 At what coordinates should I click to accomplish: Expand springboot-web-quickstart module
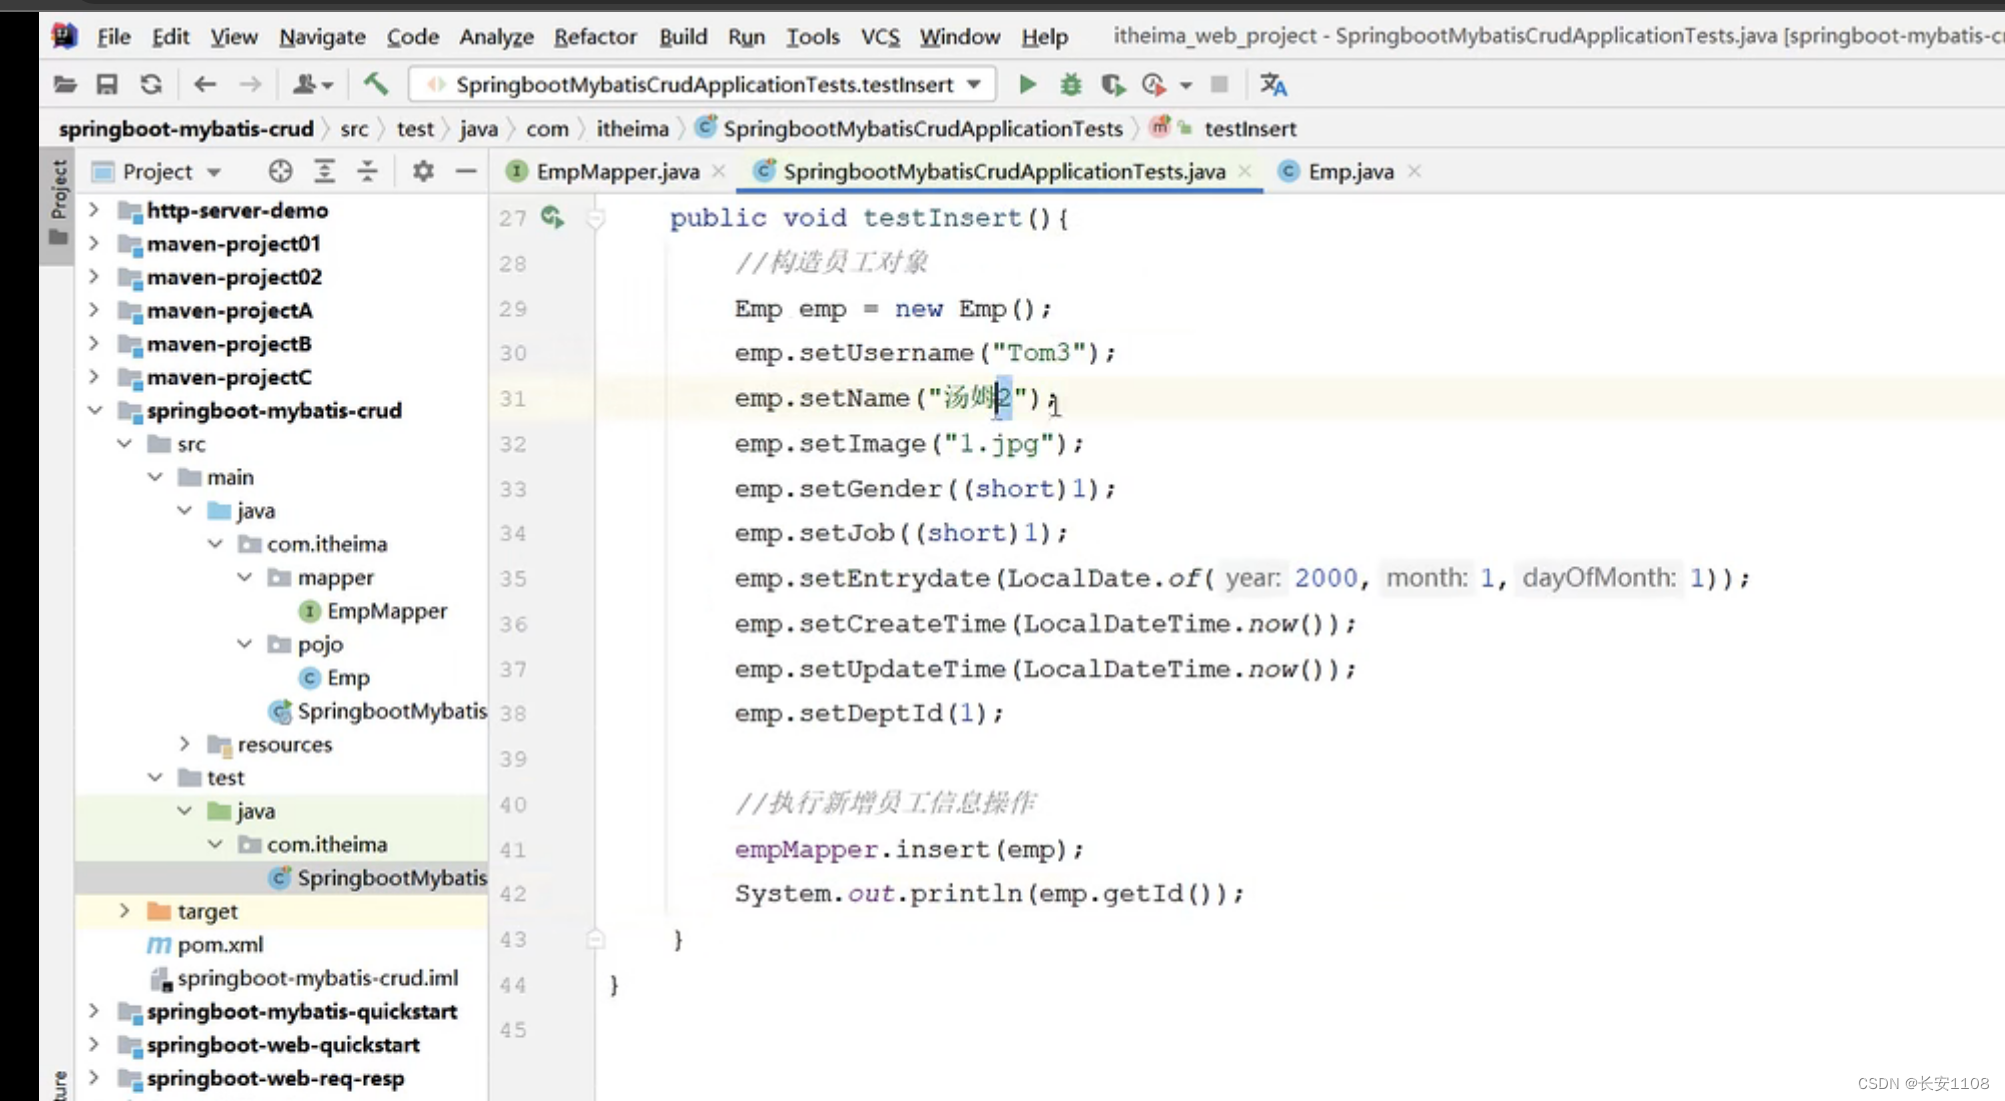[x=94, y=1044]
